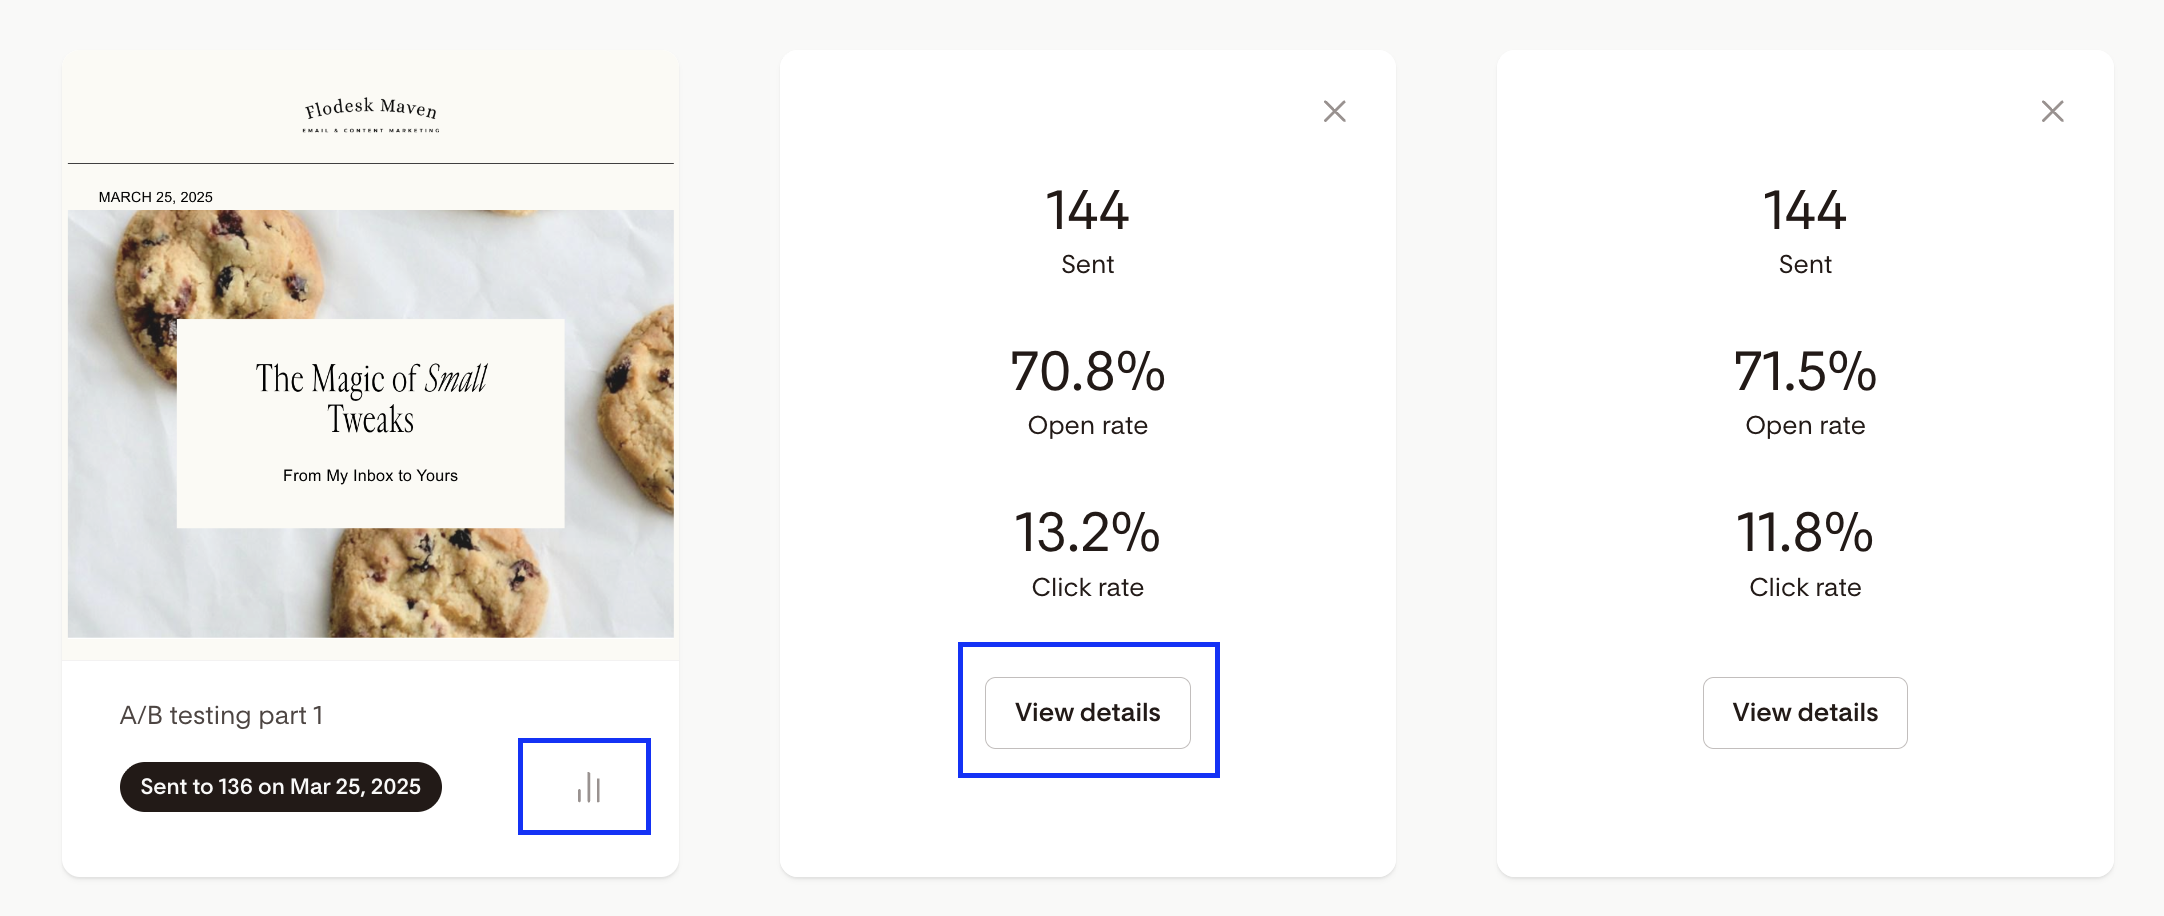View details for the 13.2% click rate variant
The width and height of the screenshot is (2164, 916).
tap(1087, 712)
